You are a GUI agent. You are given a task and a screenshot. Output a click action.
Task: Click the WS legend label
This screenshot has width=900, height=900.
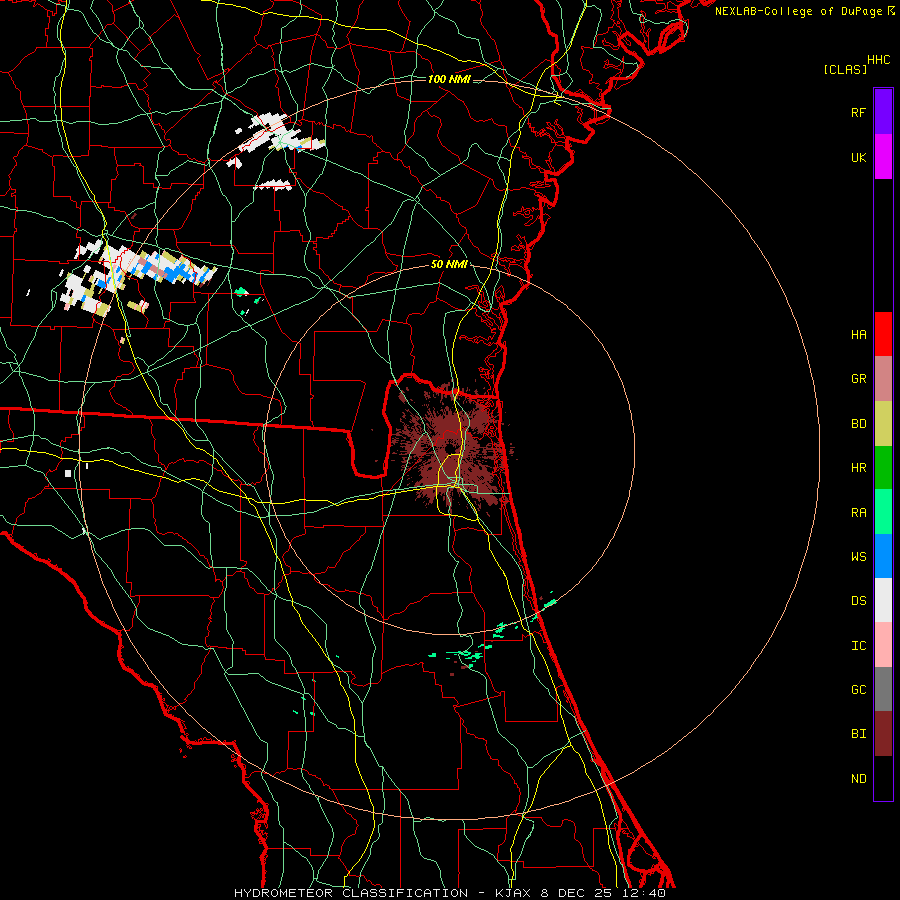click(858, 557)
